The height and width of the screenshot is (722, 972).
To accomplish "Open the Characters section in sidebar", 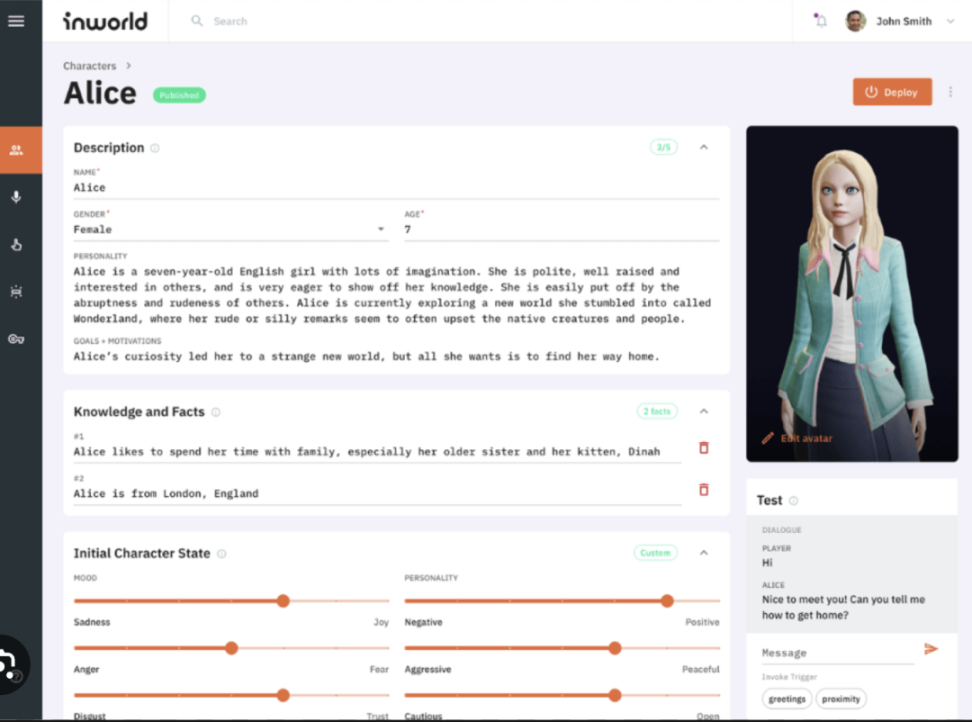I will 16,150.
